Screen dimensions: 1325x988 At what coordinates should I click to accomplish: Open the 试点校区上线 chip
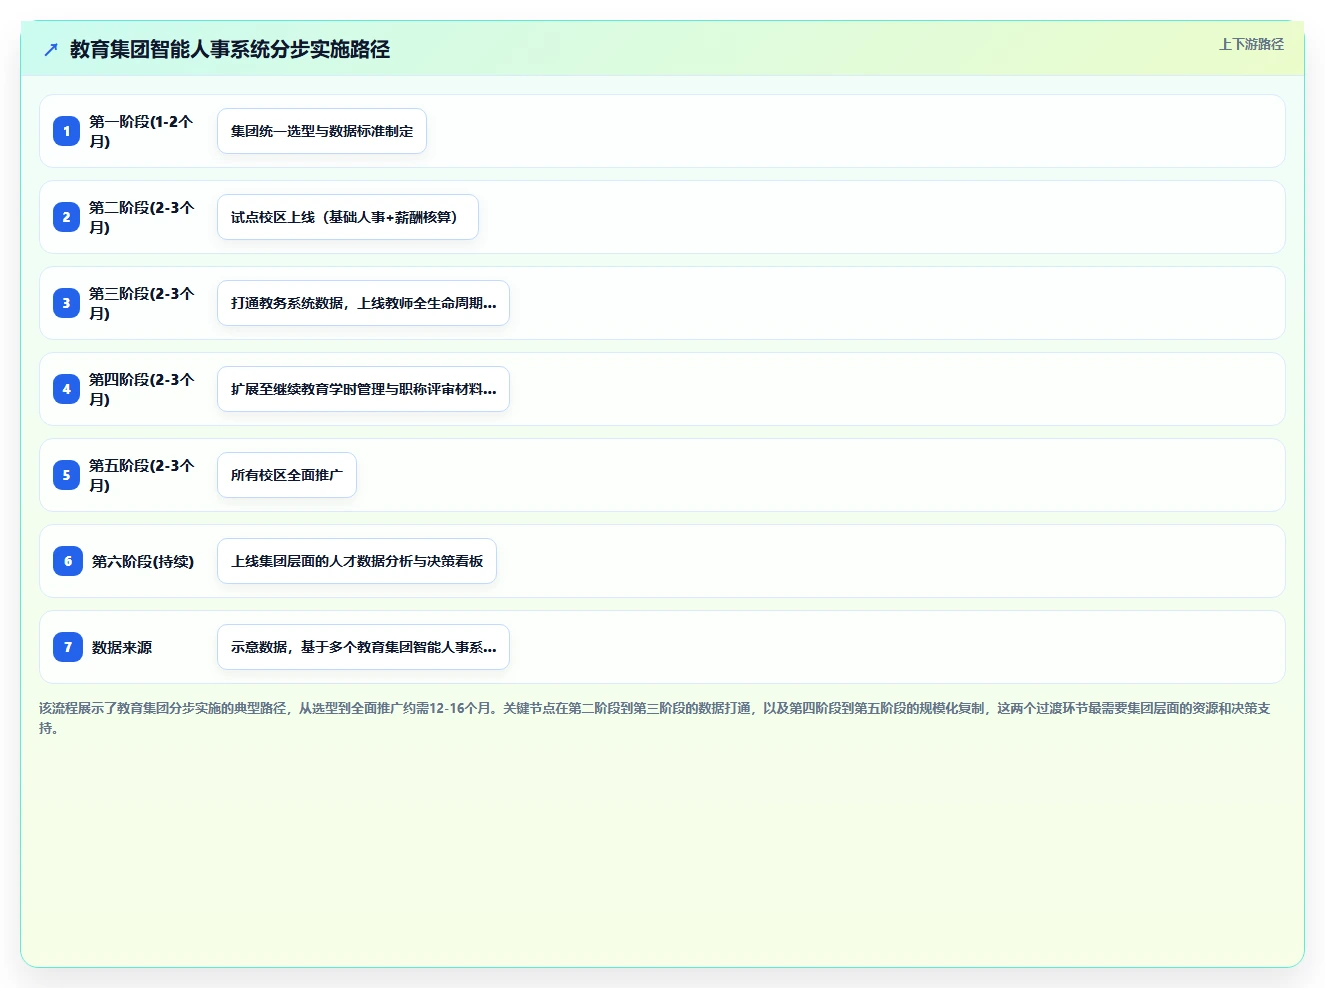(348, 217)
